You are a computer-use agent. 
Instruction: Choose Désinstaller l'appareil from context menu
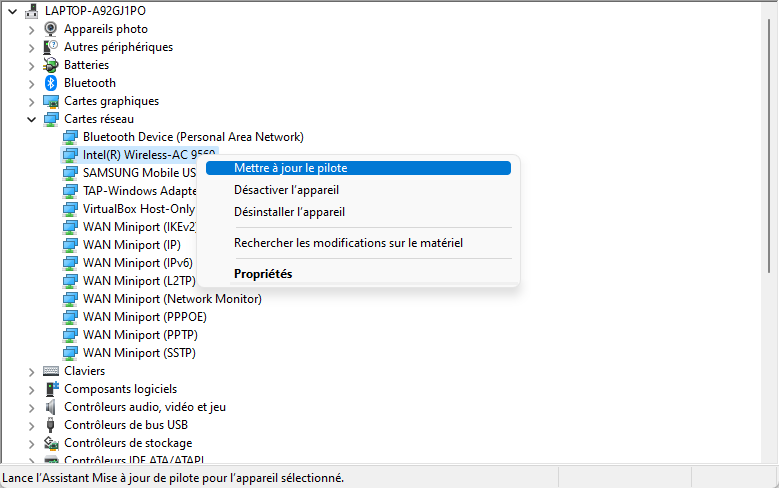358,212
